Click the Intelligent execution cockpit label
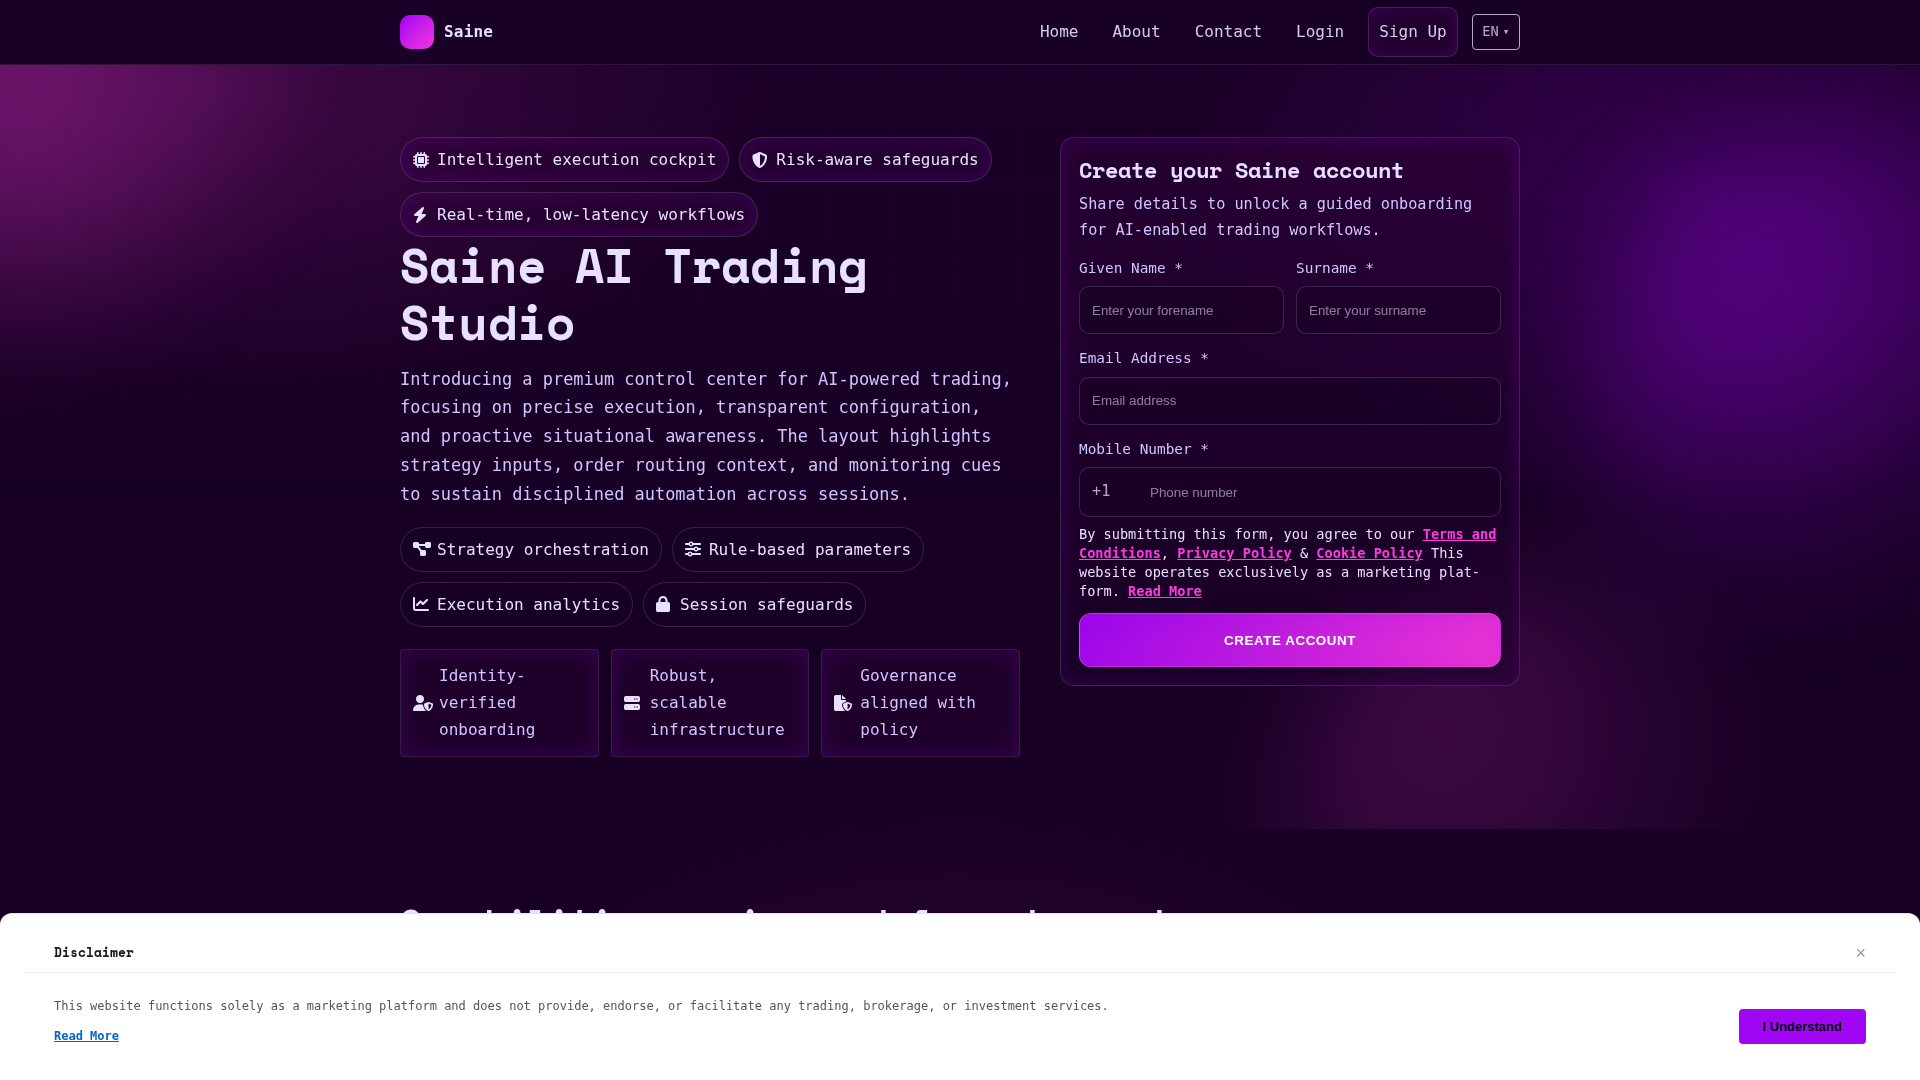 point(576,160)
